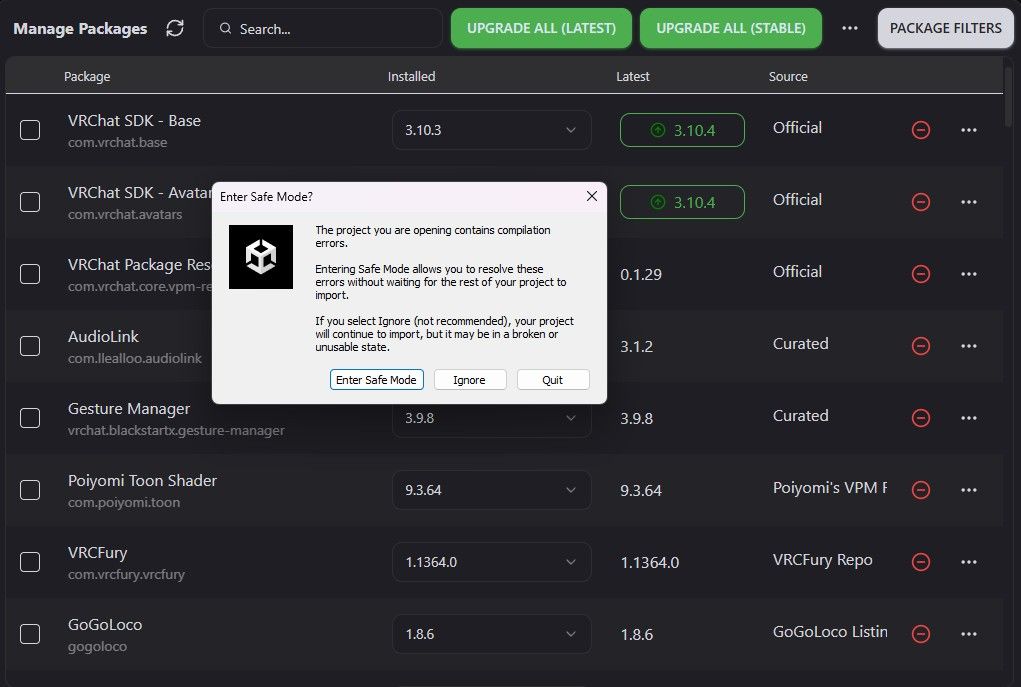1021x687 pixels.
Task: Open more options for VRChat SDK - Avatars
Action: [969, 202]
